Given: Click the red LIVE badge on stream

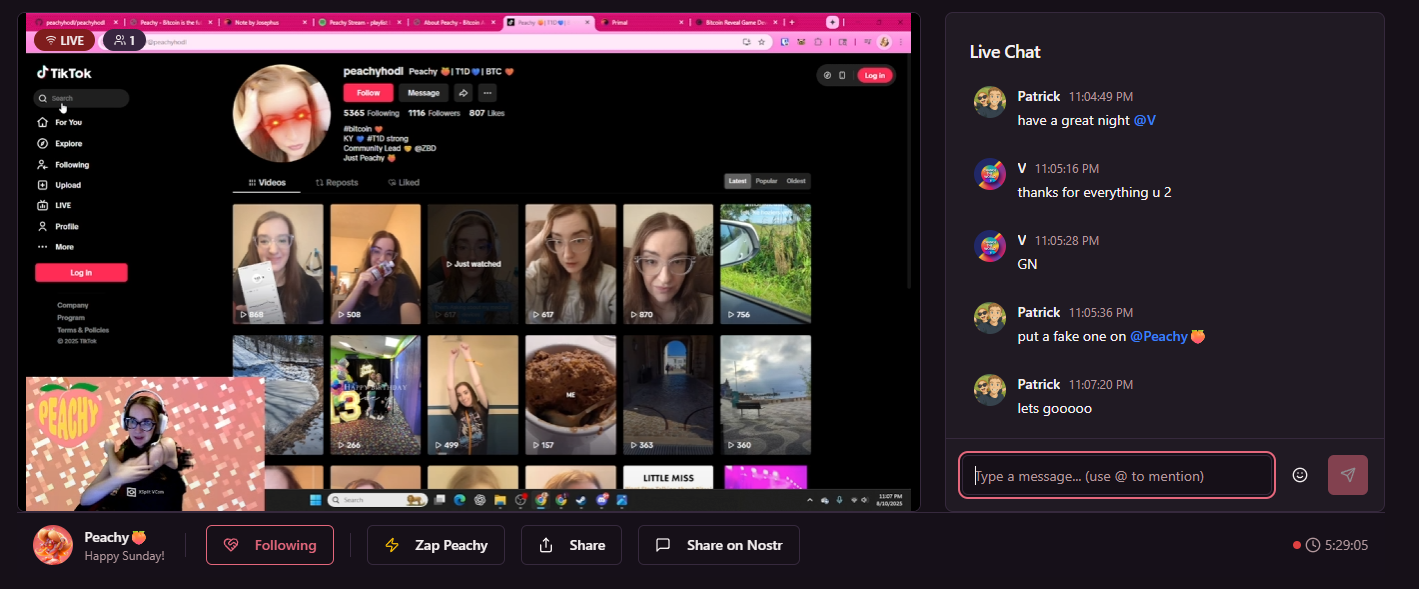Looking at the screenshot, I should pyautogui.click(x=64, y=41).
